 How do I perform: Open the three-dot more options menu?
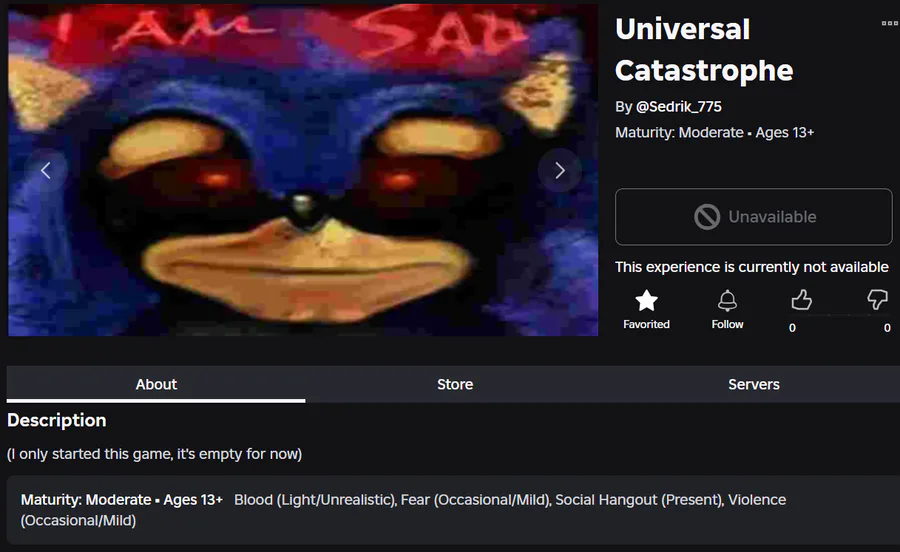(890, 24)
